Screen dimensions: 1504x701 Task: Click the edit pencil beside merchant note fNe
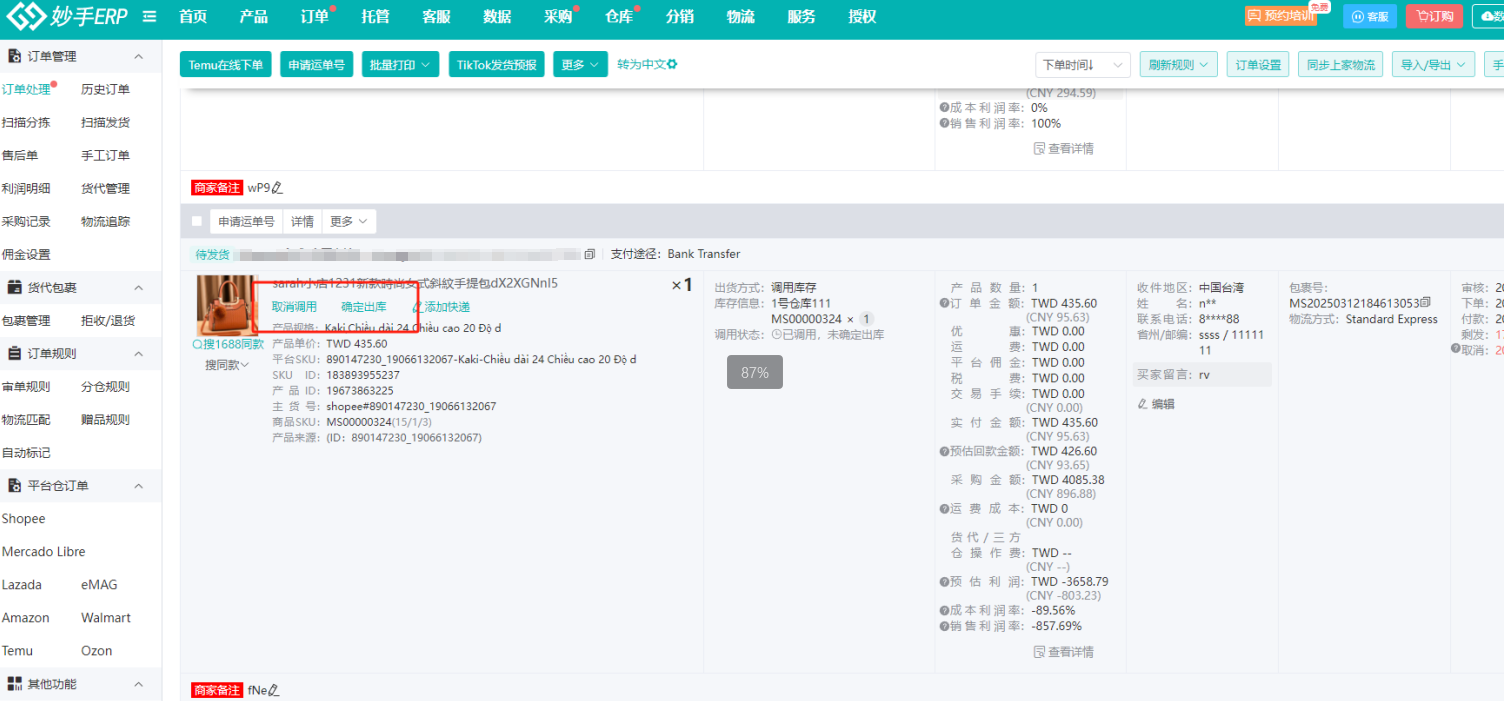(x=274, y=690)
